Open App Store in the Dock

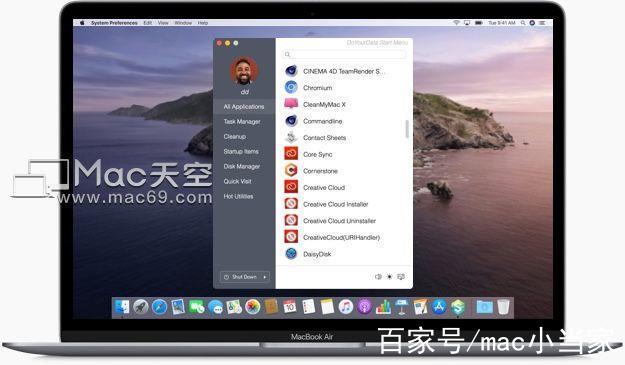[439, 307]
